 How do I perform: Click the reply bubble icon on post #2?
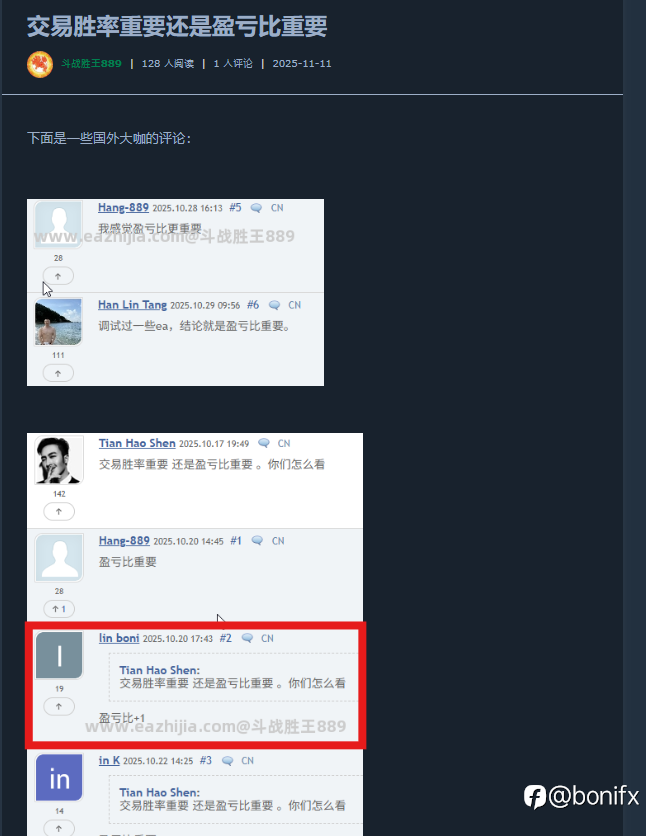247,638
